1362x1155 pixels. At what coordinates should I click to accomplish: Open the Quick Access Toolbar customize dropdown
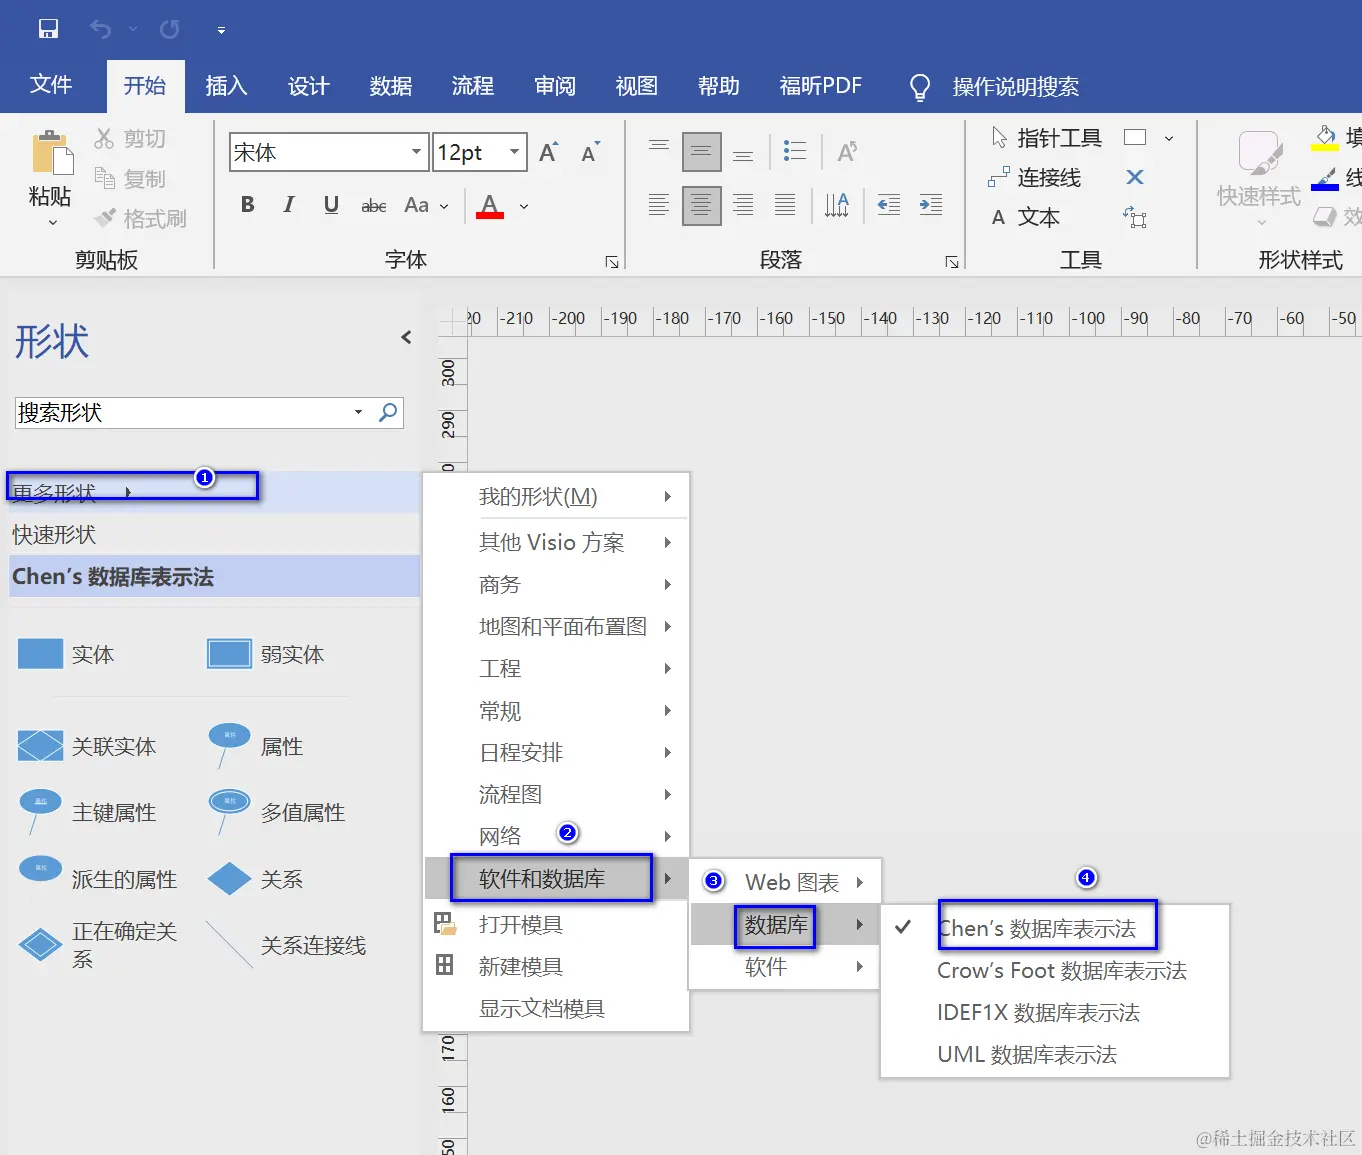pos(221,30)
